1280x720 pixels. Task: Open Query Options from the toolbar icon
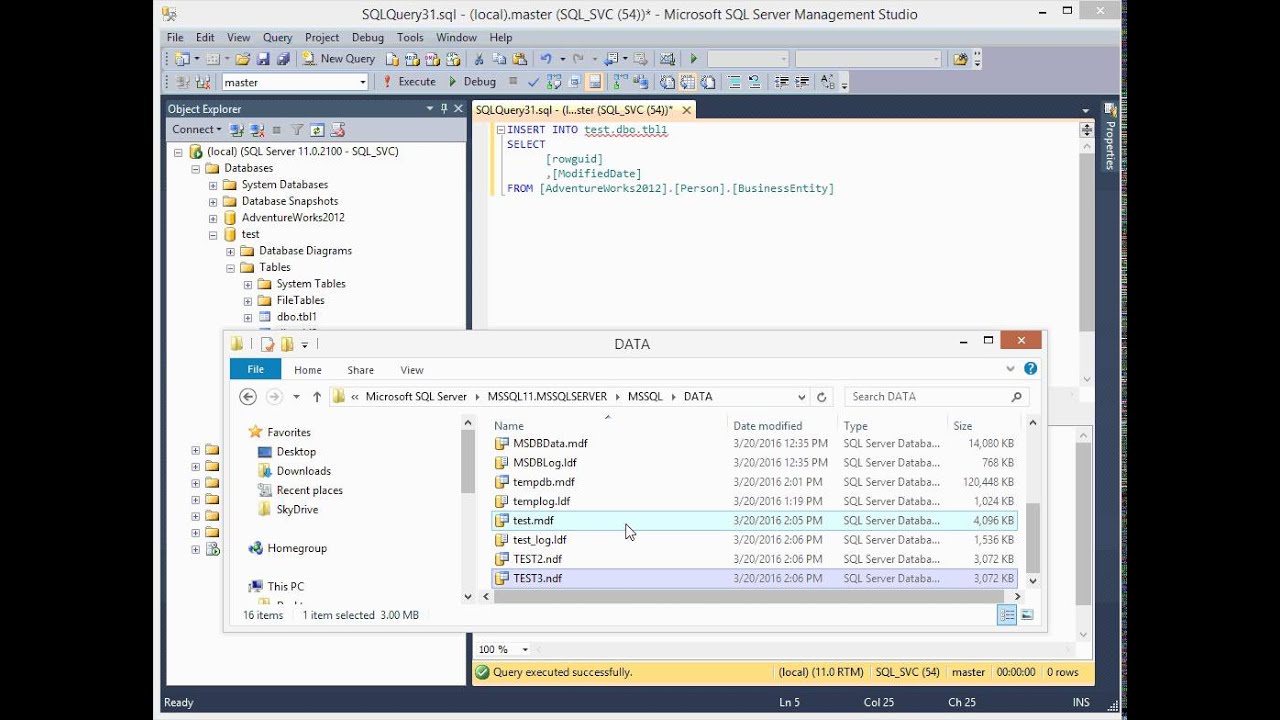pyautogui.click(x=574, y=82)
